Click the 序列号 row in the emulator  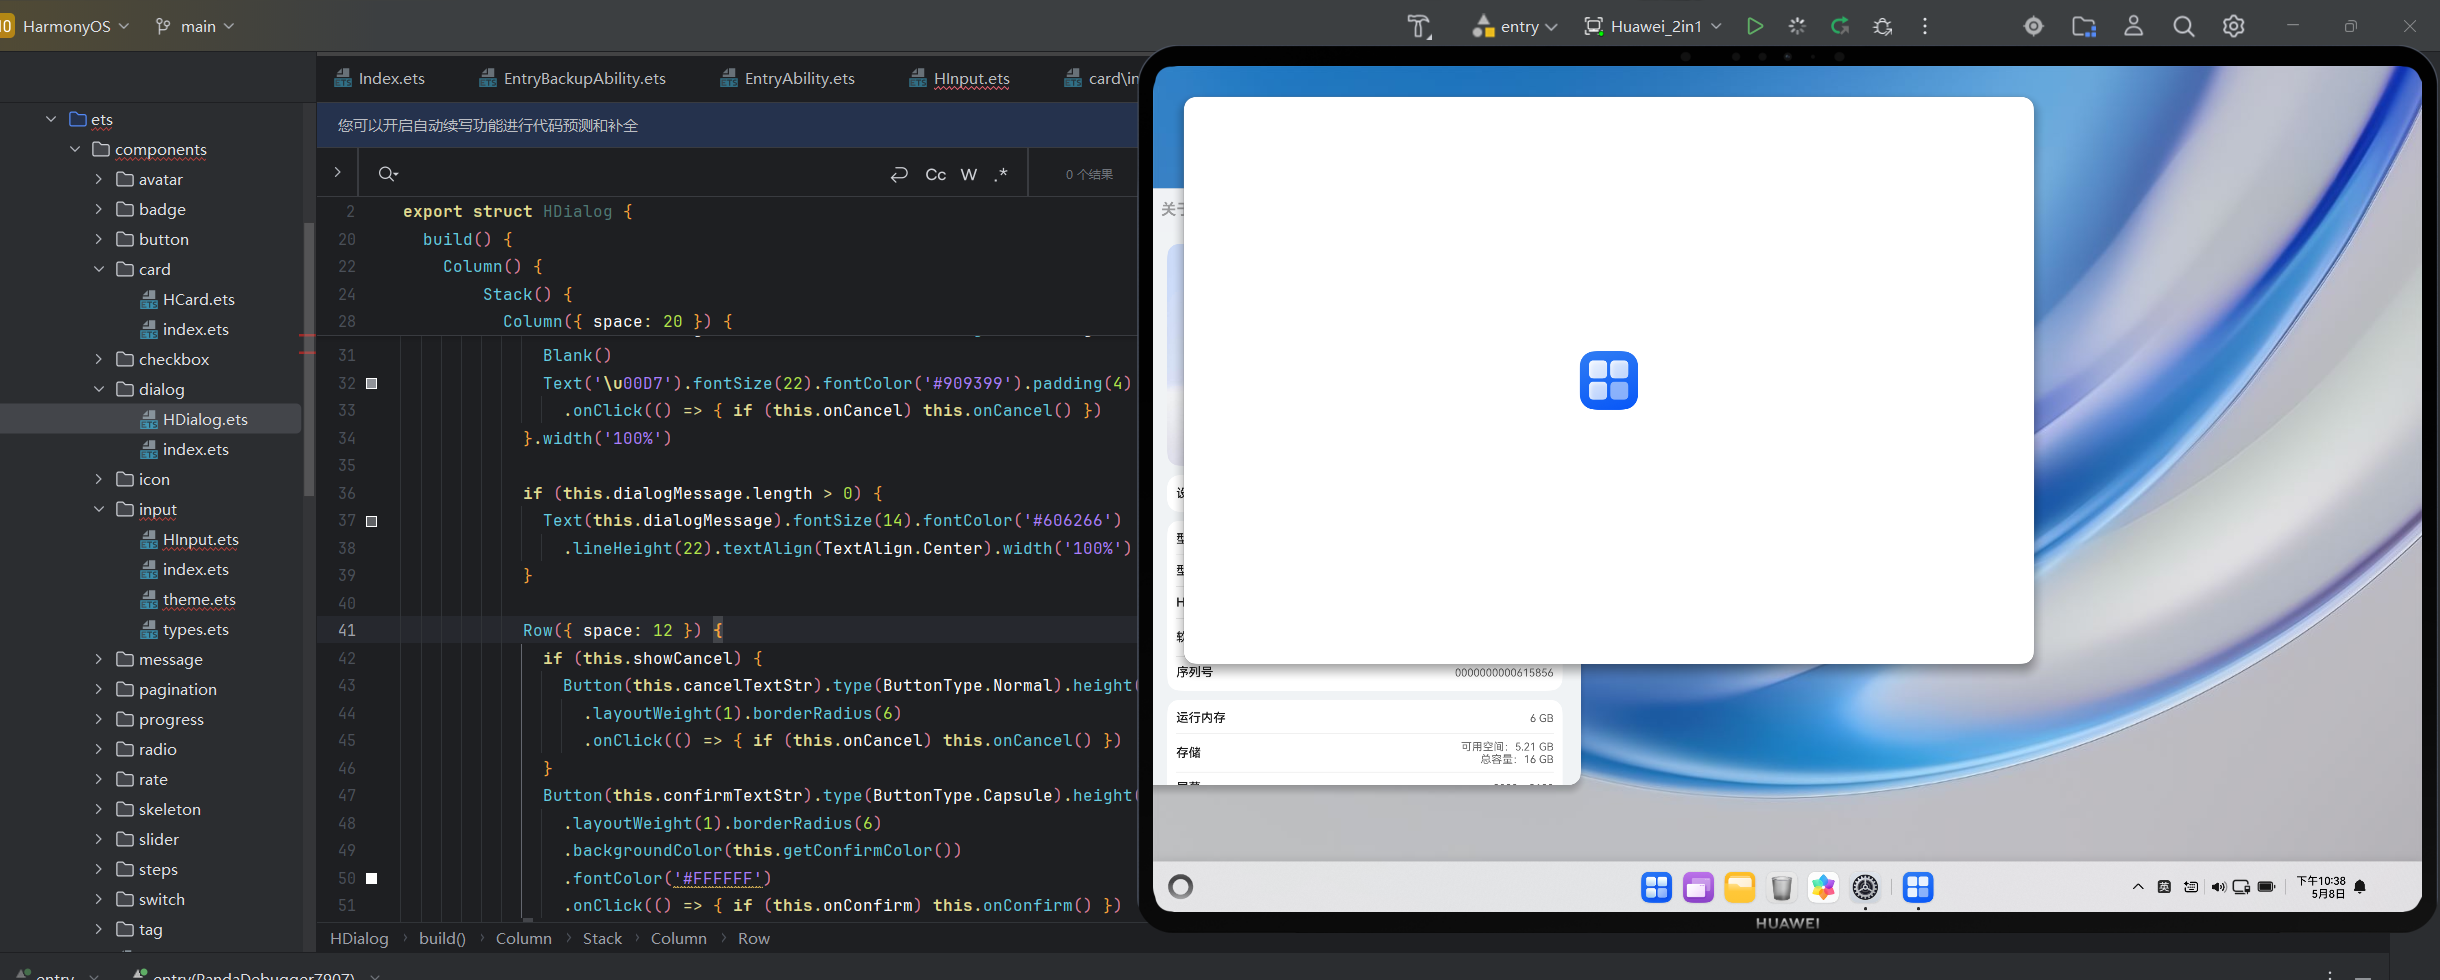pyautogui.click(x=1365, y=672)
